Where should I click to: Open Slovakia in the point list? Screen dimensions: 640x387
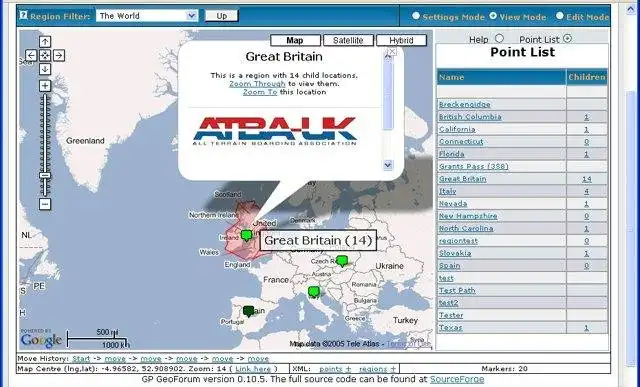455,254
